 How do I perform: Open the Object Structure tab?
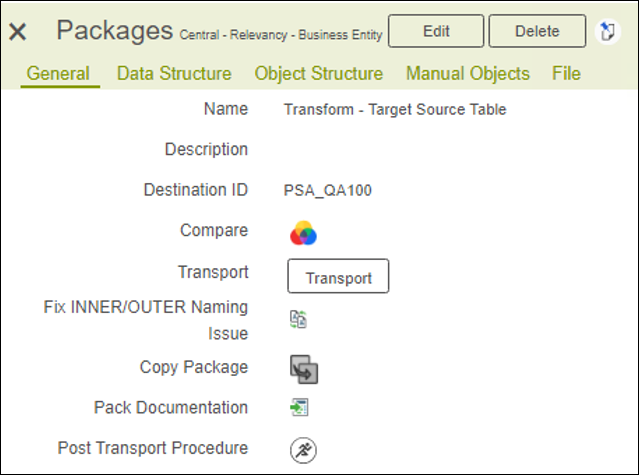pyautogui.click(x=319, y=74)
